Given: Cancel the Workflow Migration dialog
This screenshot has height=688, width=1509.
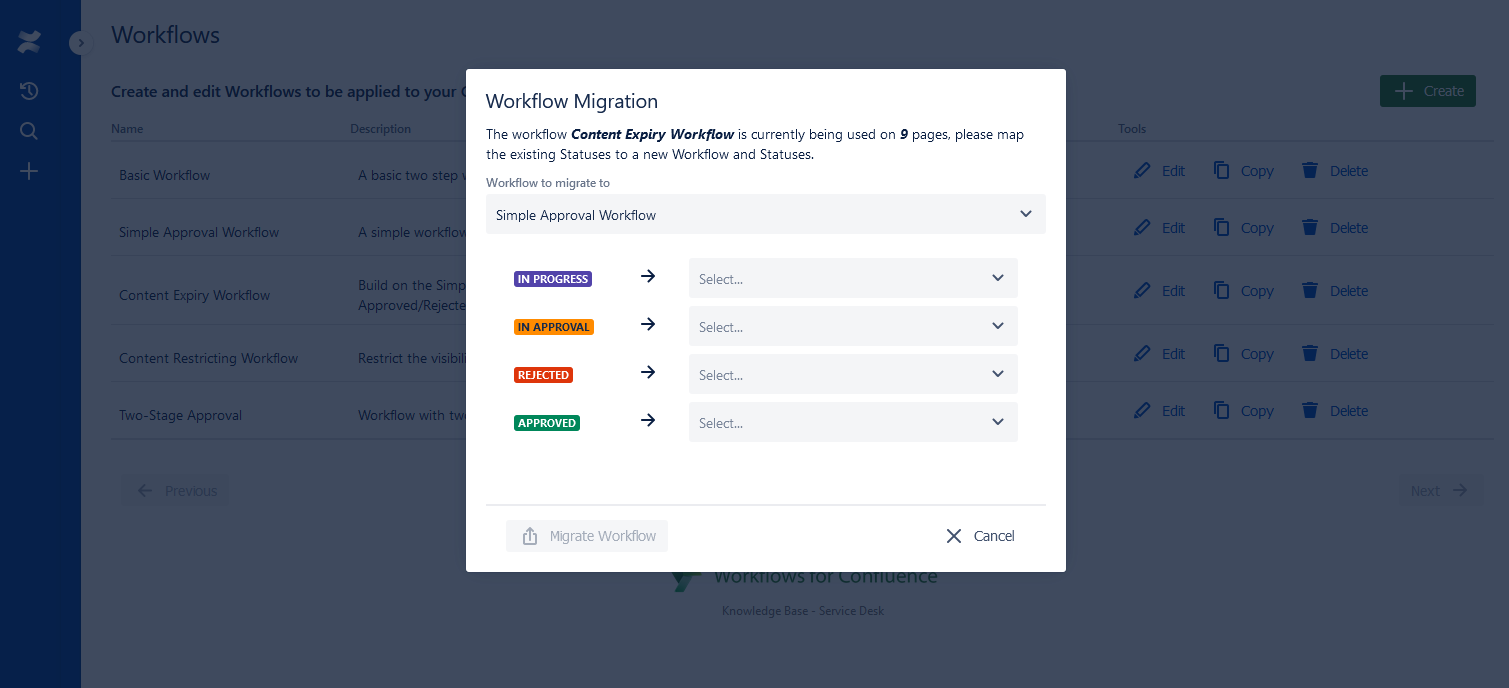Looking at the screenshot, I should point(980,536).
